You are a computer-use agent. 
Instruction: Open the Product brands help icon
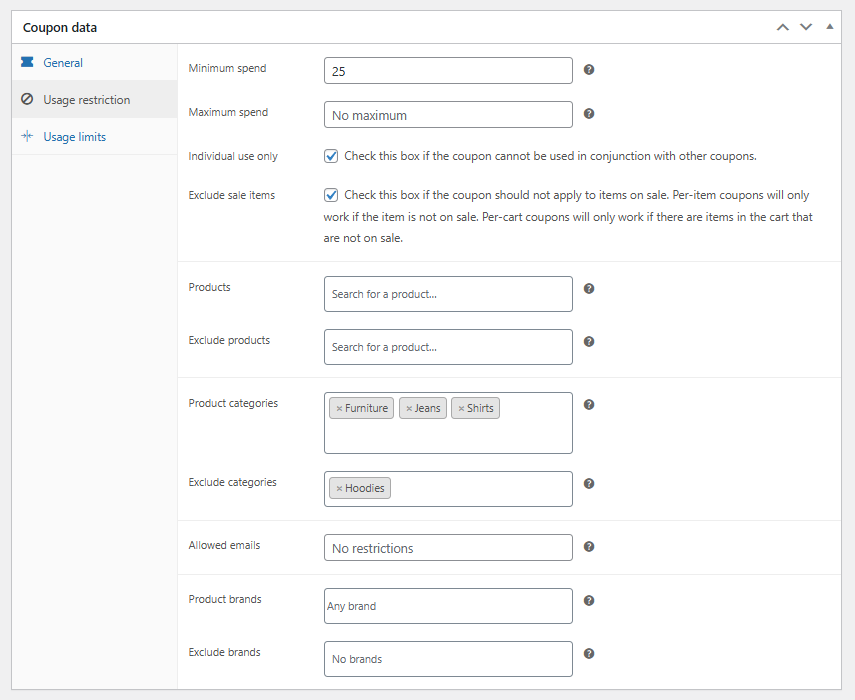tap(589, 598)
